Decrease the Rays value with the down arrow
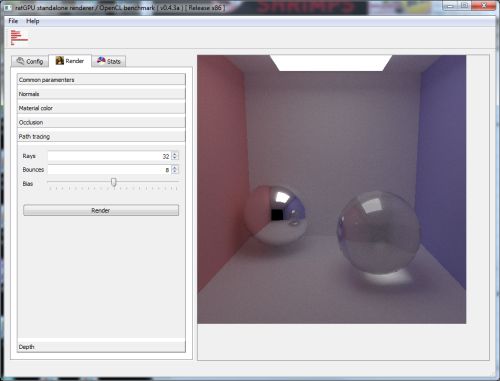This screenshot has width=500, height=381. [x=175, y=158]
